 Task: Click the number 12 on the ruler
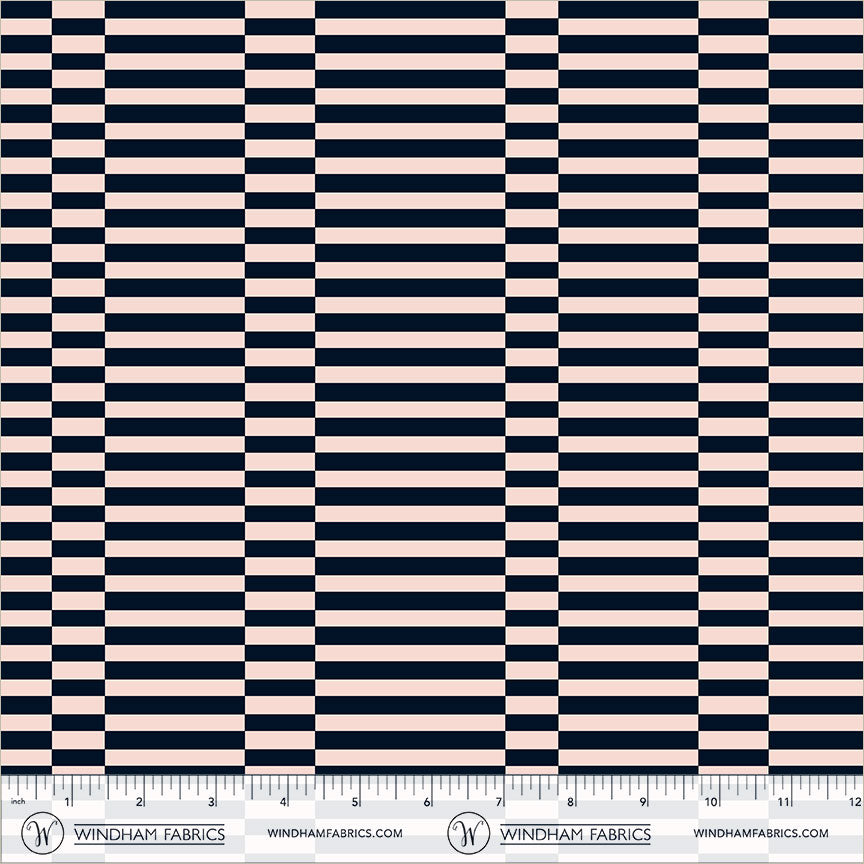coord(853,802)
